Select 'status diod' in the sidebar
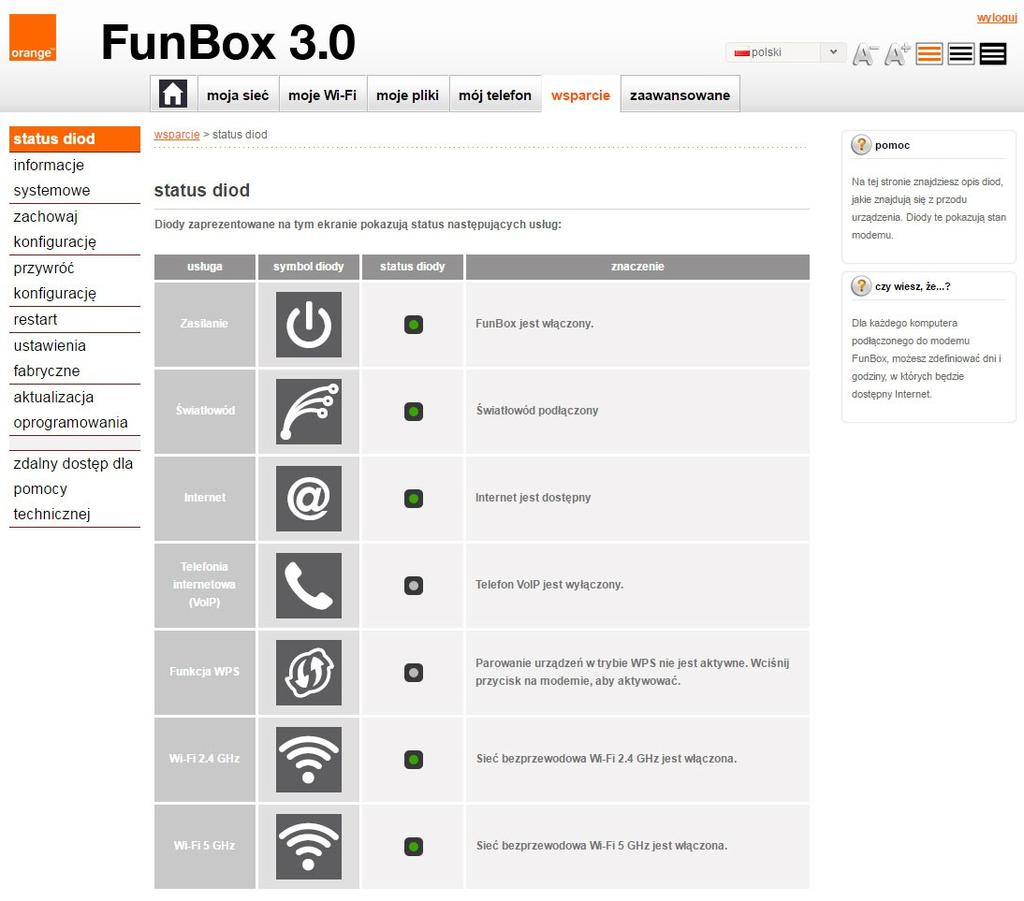Viewport: 1024px width, 901px height. click(74, 138)
